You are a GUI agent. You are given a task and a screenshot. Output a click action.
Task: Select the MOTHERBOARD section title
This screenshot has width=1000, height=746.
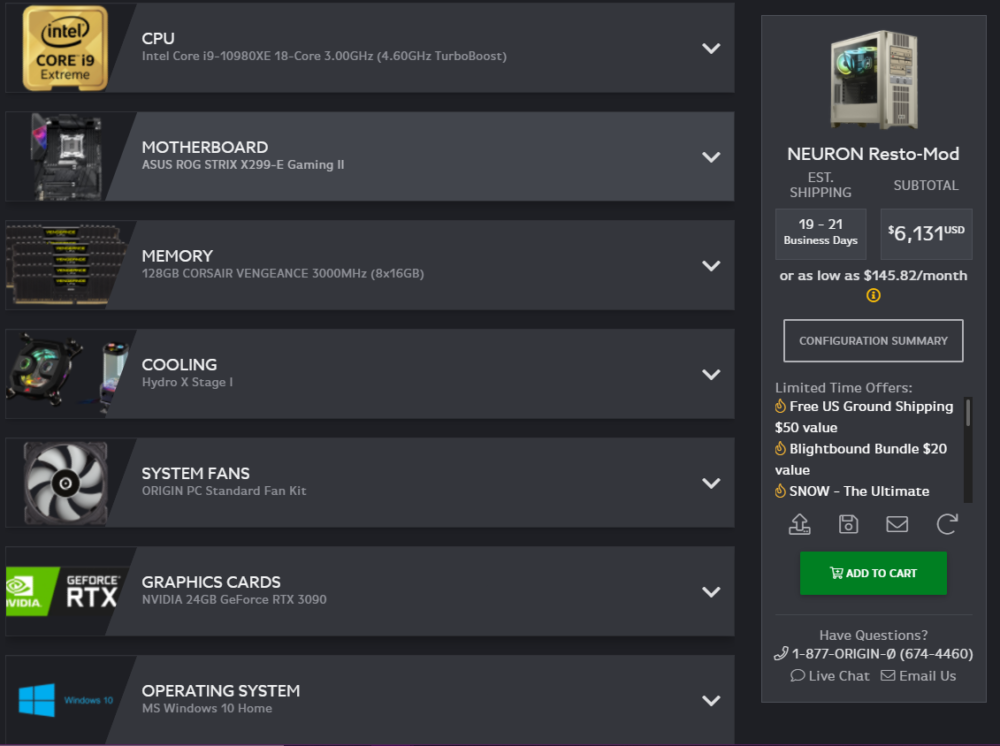click(205, 147)
